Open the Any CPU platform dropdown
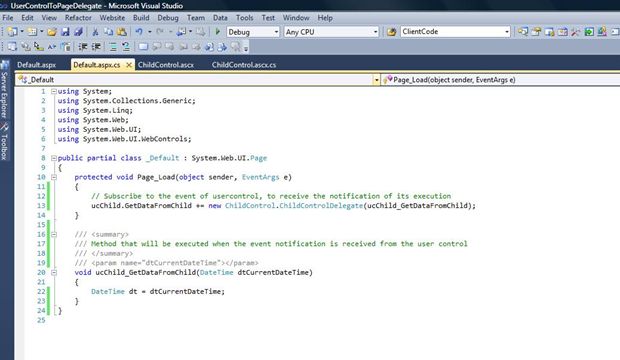This screenshot has height=360, width=620. [331, 32]
